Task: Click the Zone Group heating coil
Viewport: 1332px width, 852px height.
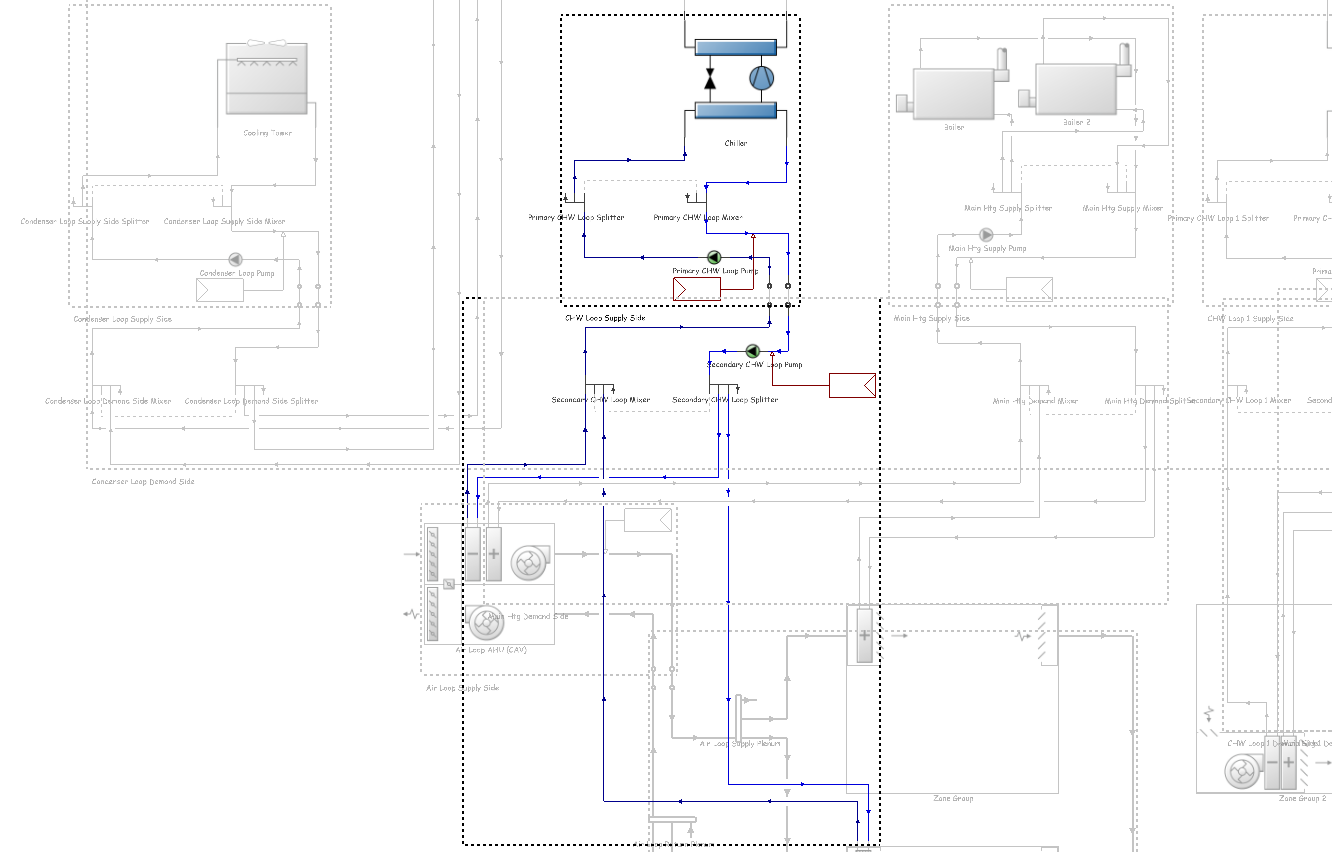Action: click(x=864, y=635)
